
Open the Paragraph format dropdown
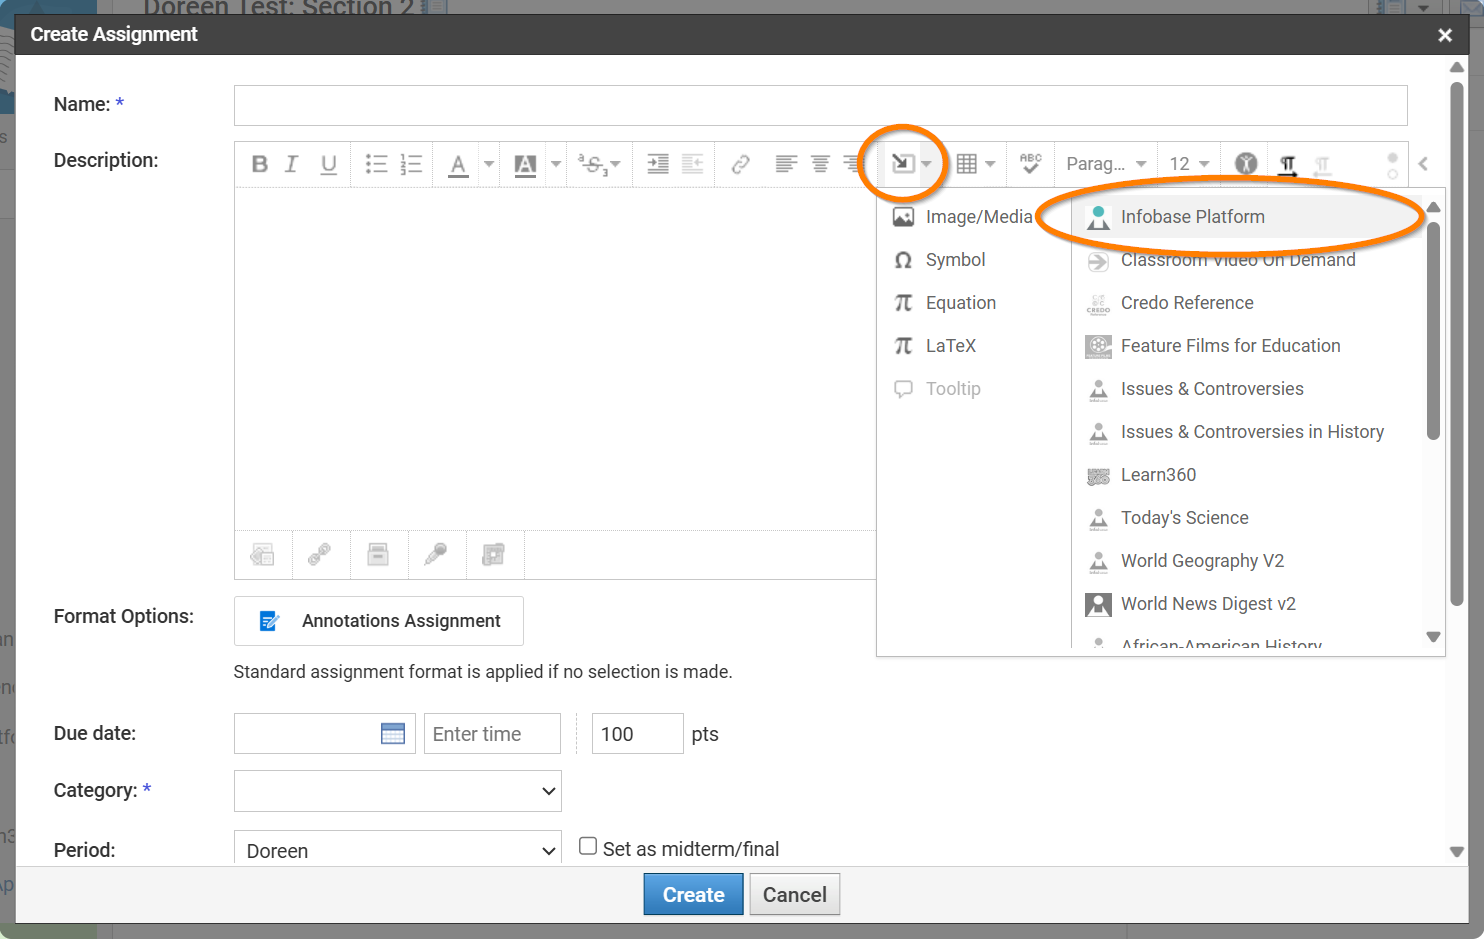1106,164
